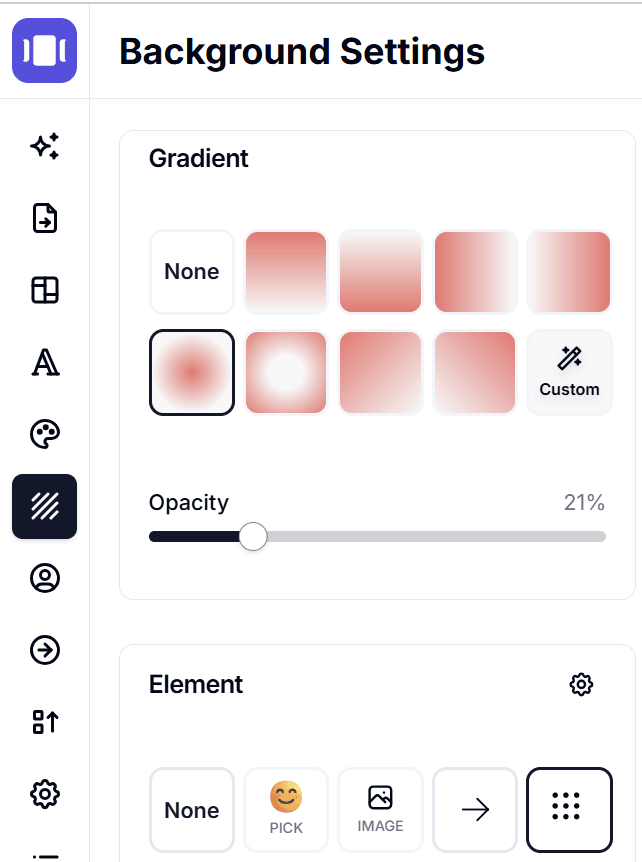Viewport: 642px width, 862px height.
Task: Select the AI sparkles tool
Action: pyautogui.click(x=44, y=146)
